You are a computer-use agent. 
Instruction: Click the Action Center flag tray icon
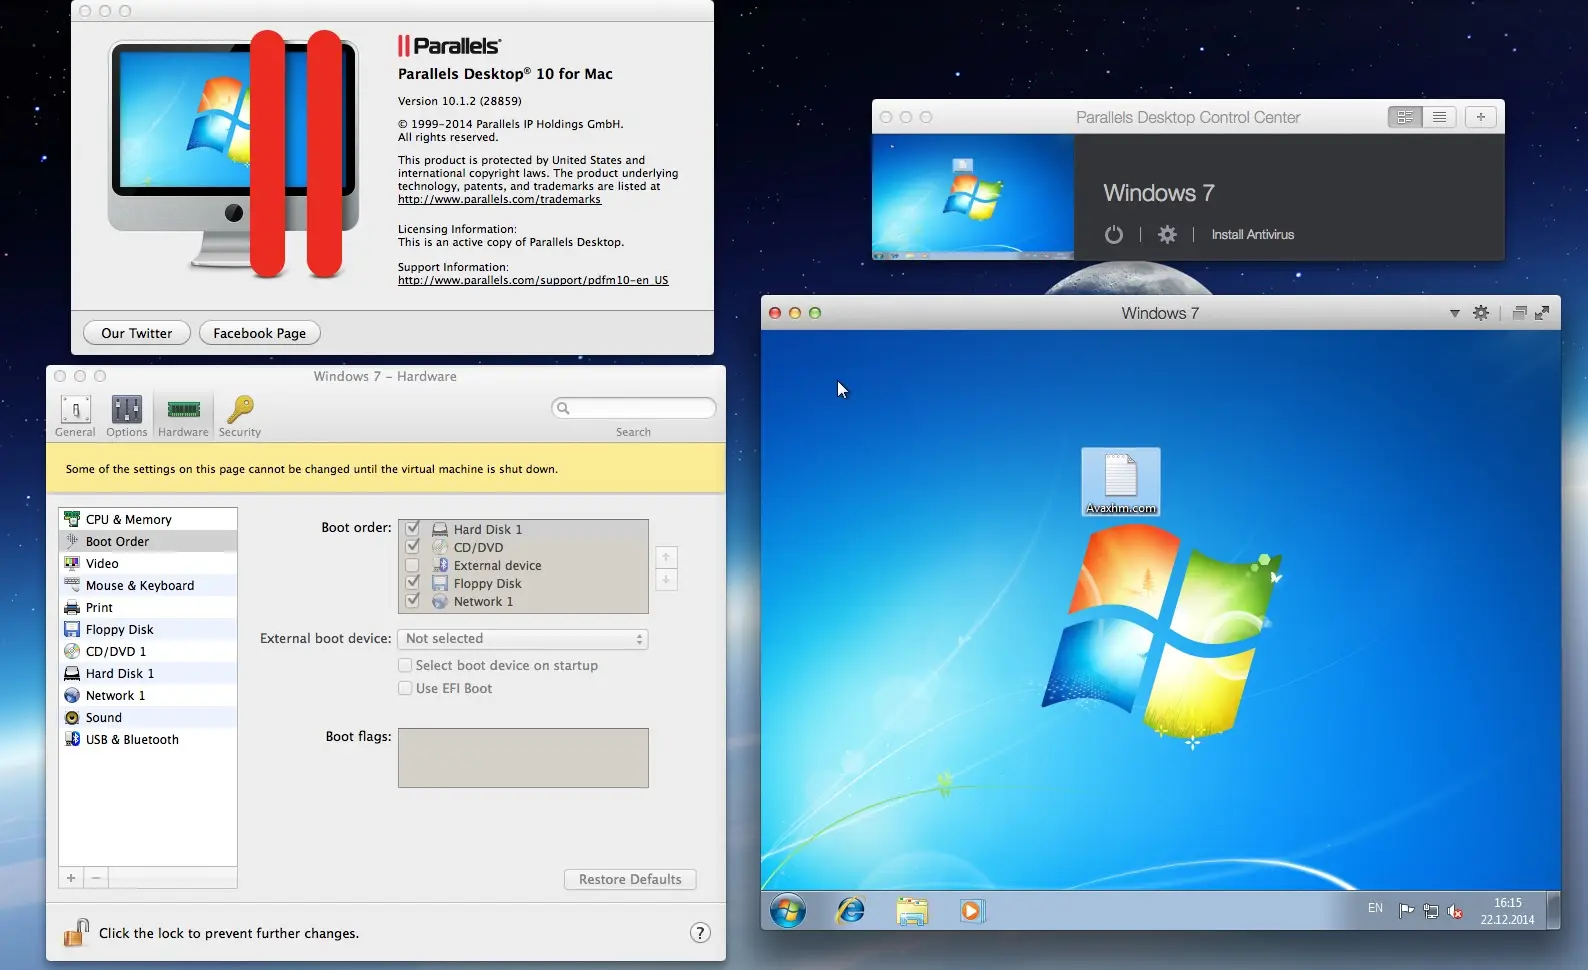tap(1406, 911)
